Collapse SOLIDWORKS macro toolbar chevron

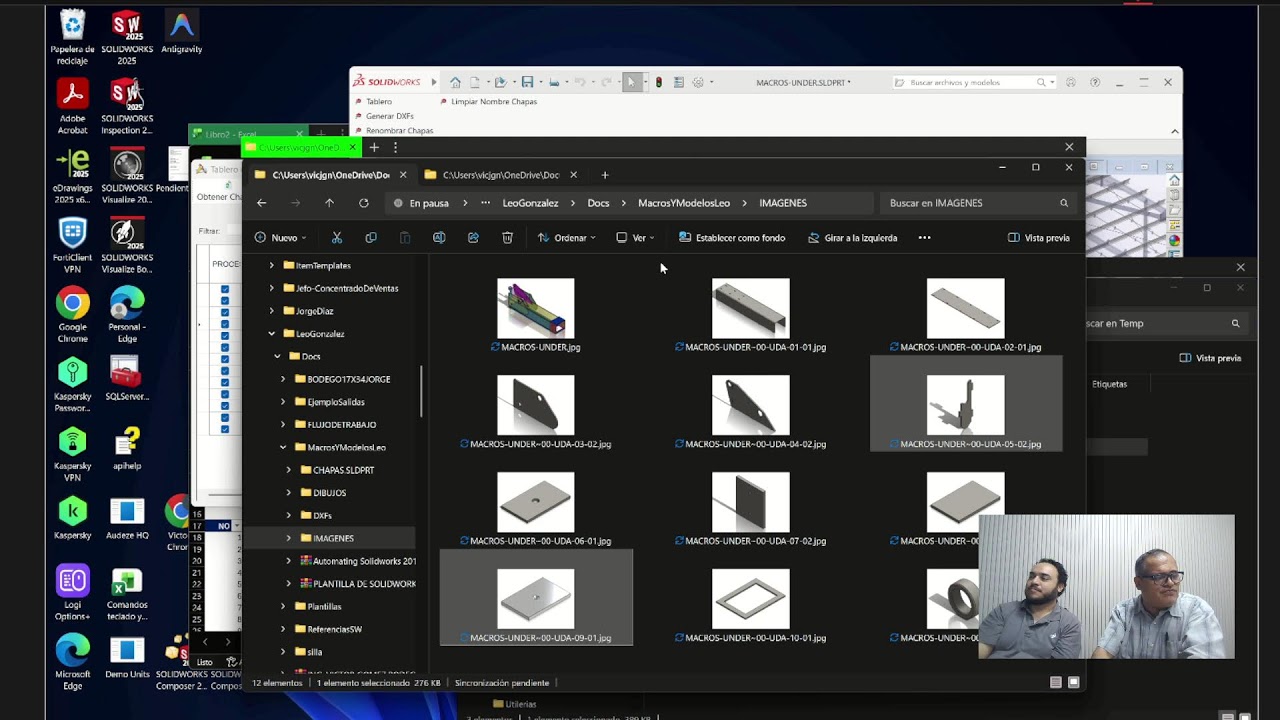(x=1175, y=131)
